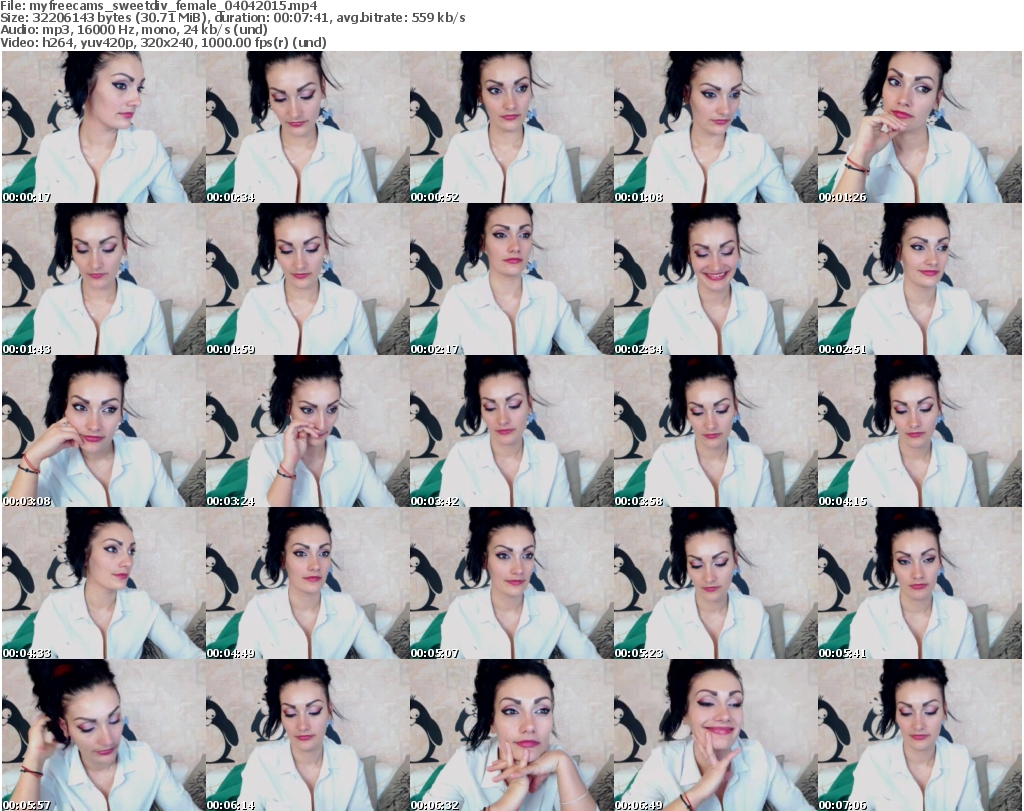This screenshot has height=811, width=1024.
Task: Select the thumbnail timestamped 00:01:26
Action: (x=920, y=127)
